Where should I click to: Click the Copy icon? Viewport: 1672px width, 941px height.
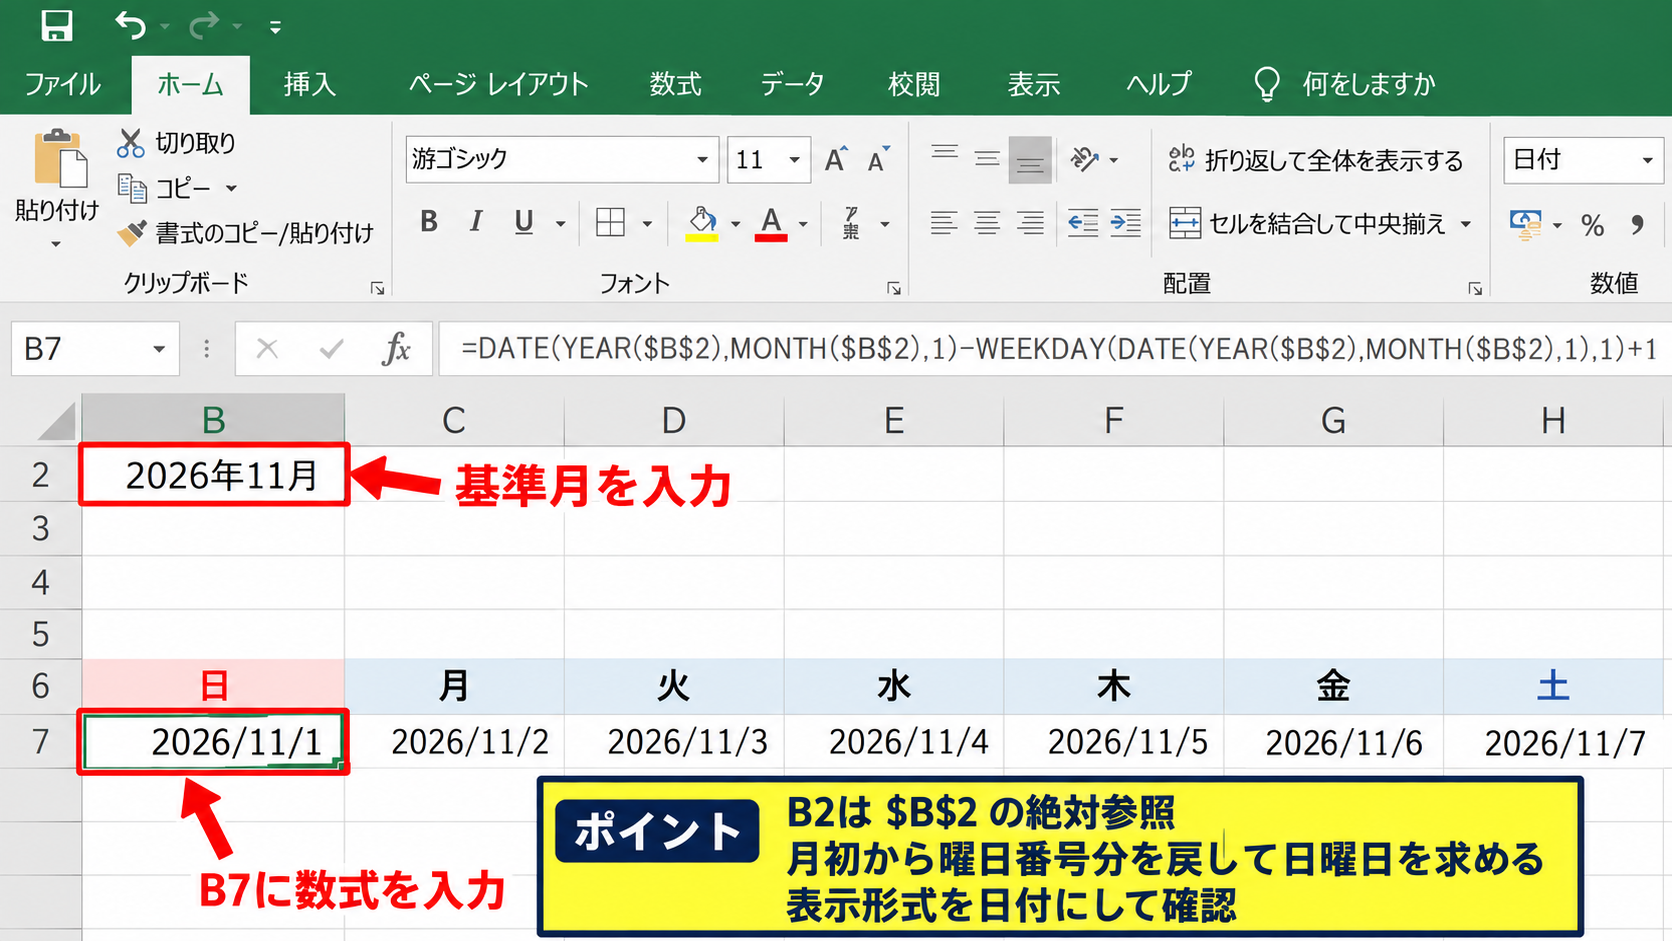132,187
